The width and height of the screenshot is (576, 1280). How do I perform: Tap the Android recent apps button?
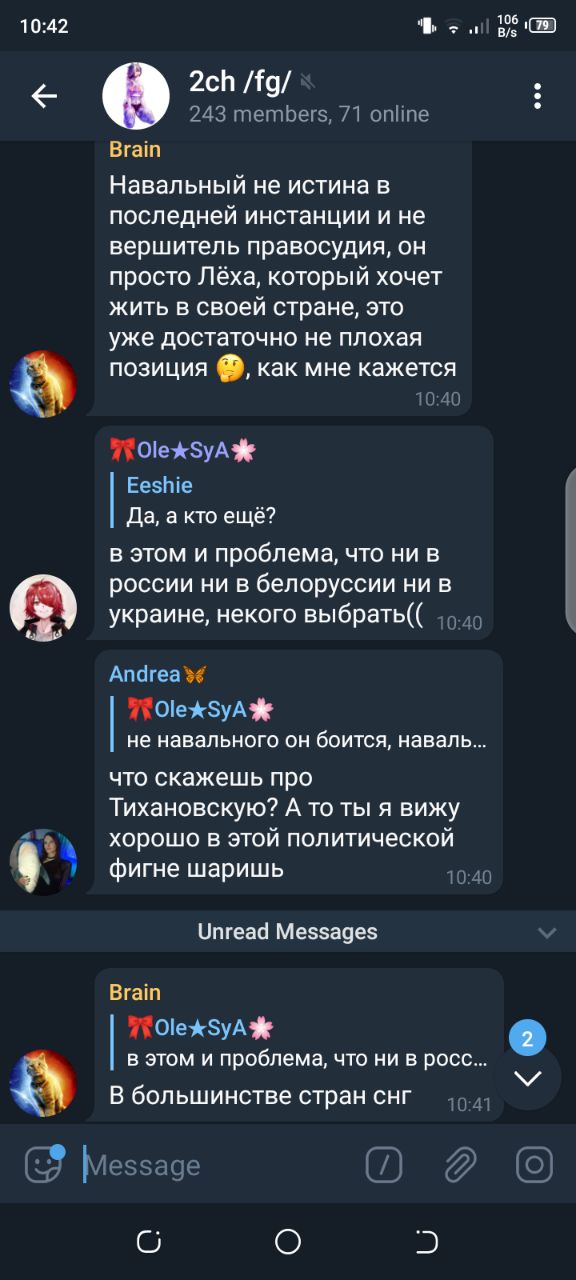pos(149,1242)
